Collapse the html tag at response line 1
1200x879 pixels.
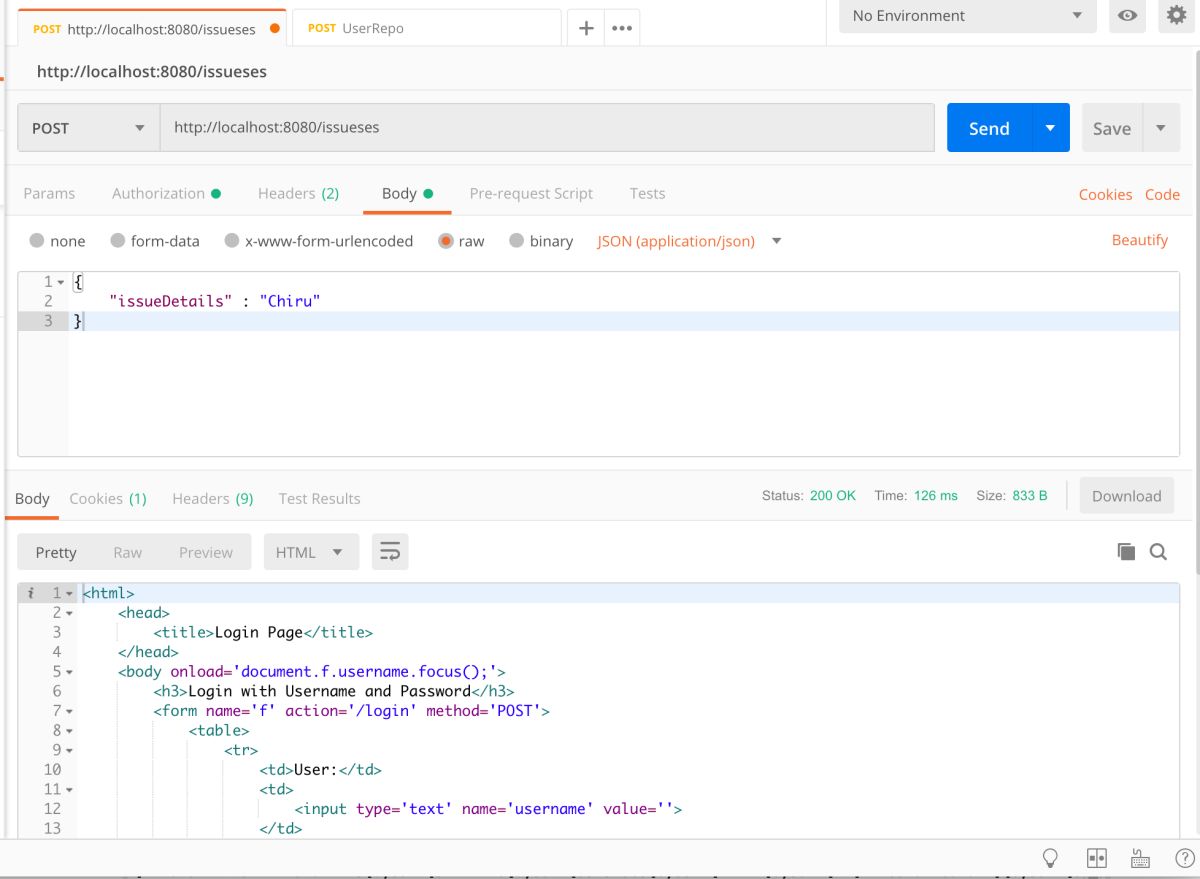coord(69,594)
